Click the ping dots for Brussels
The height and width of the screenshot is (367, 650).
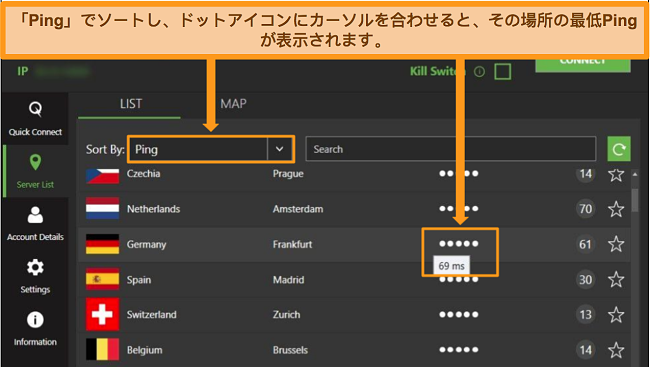point(458,350)
